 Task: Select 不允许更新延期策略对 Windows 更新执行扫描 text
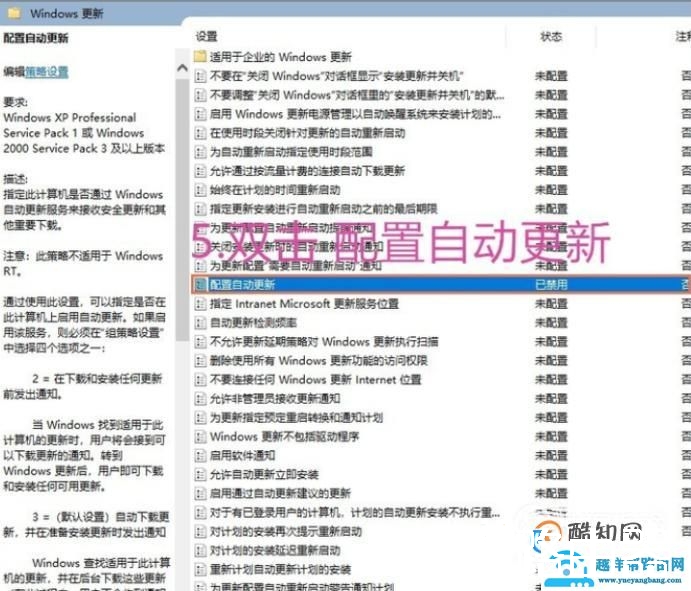pos(324,342)
